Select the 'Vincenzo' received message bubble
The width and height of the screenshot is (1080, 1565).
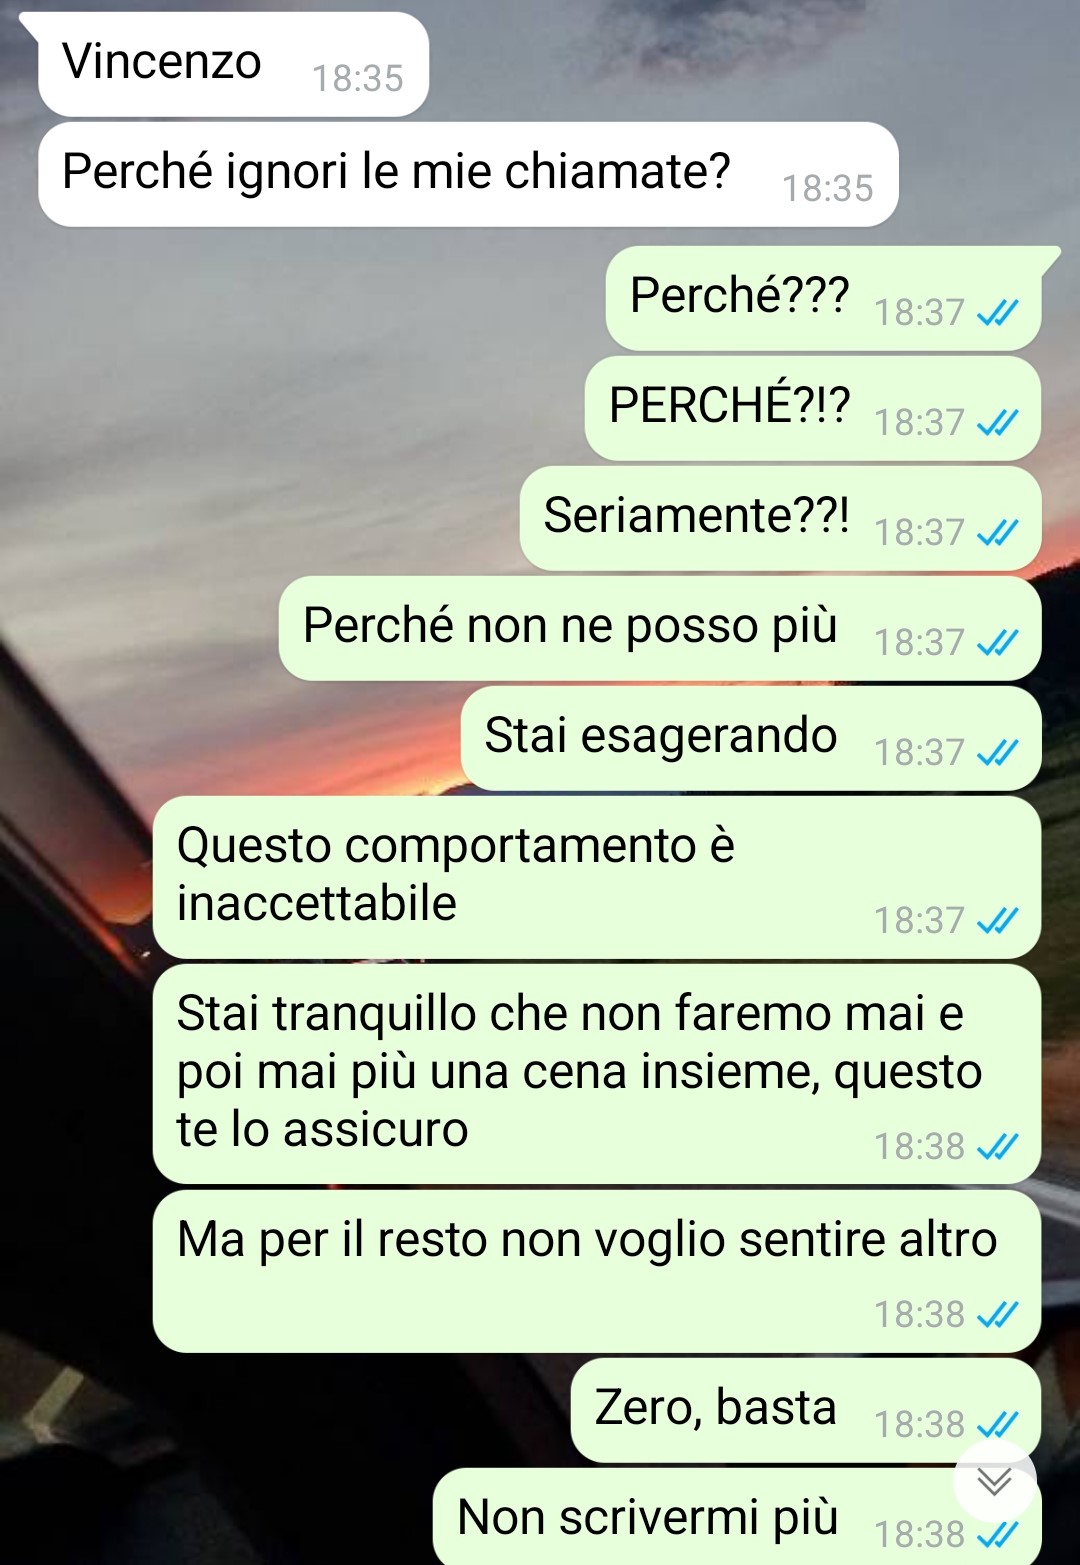click(233, 64)
